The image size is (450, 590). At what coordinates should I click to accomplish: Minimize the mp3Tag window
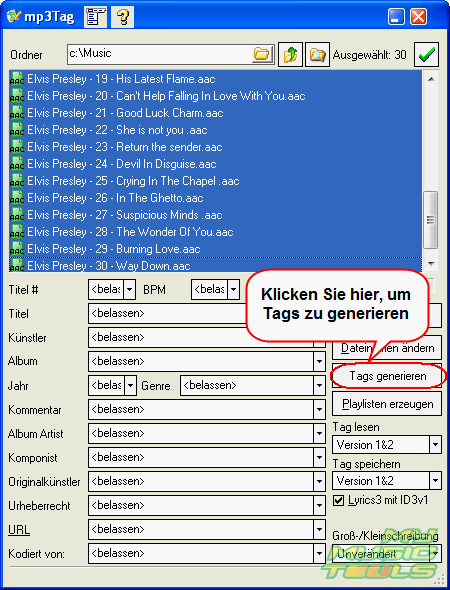[396, 17]
